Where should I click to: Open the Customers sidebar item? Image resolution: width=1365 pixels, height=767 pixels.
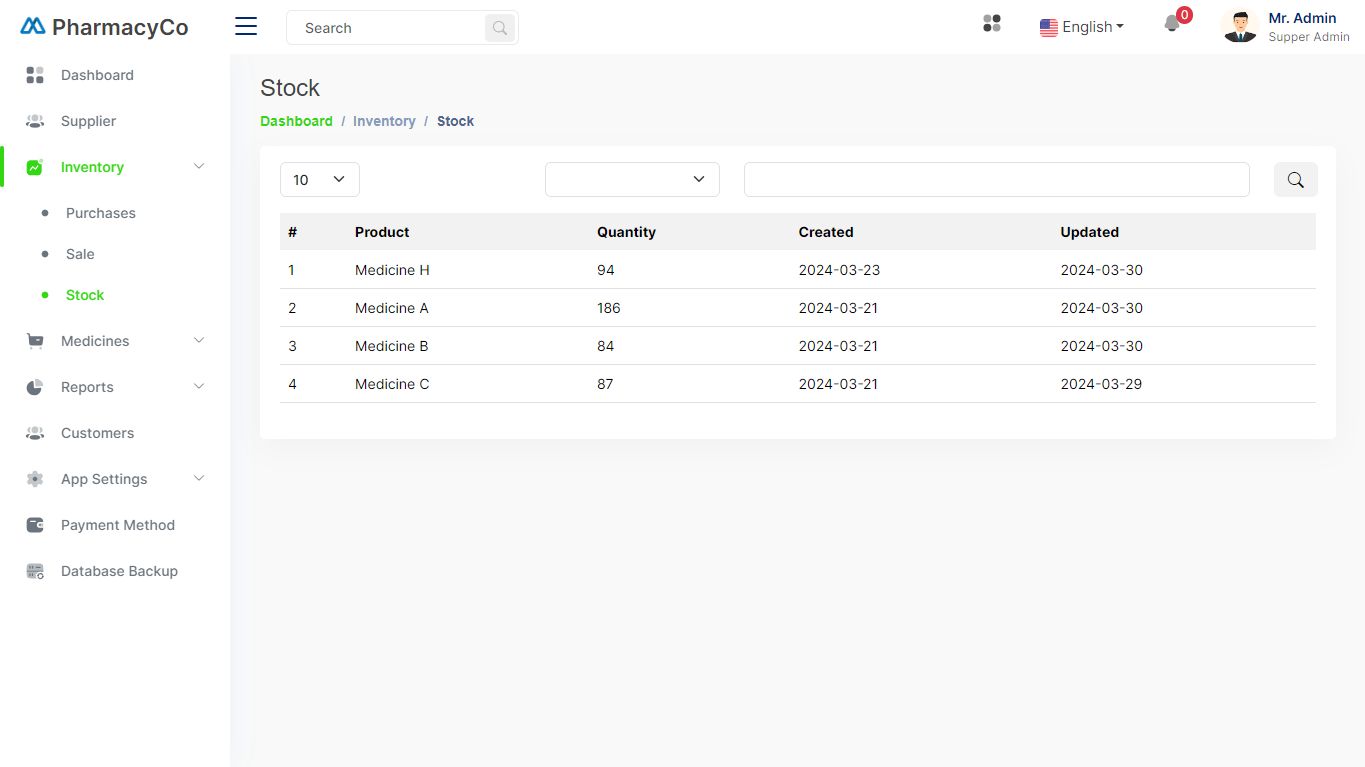point(97,433)
